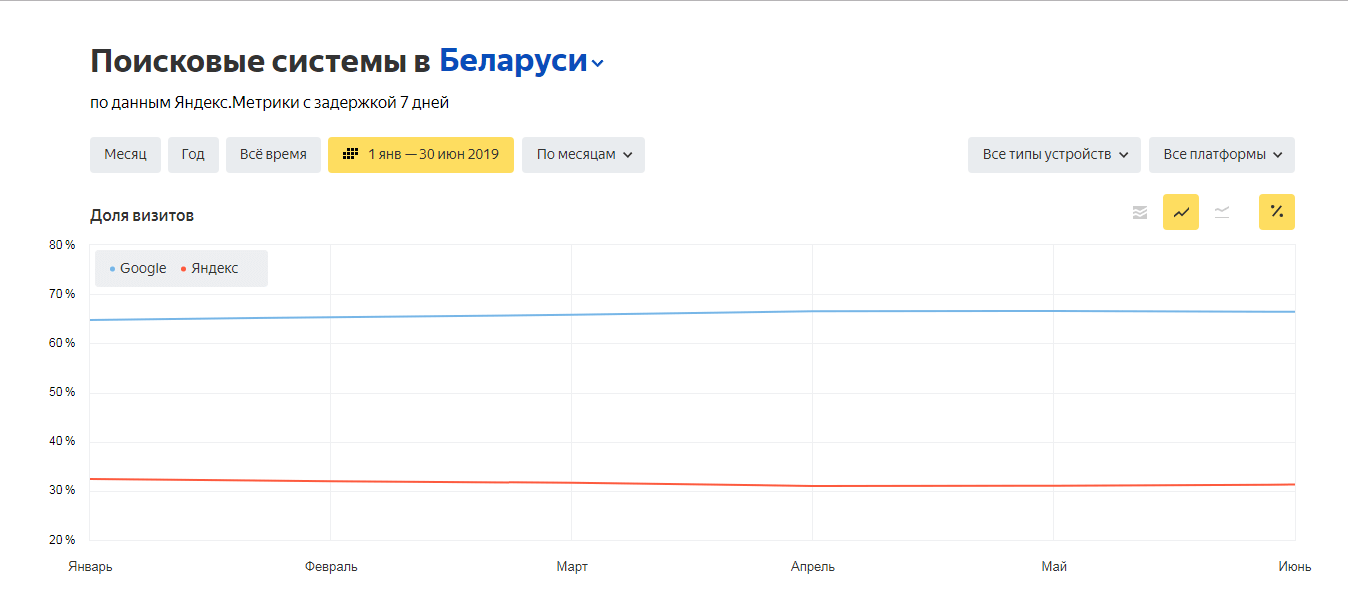Click the calendar icon on the date range button
The height and width of the screenshot is (608, 1348).
[x=352, y=154]
